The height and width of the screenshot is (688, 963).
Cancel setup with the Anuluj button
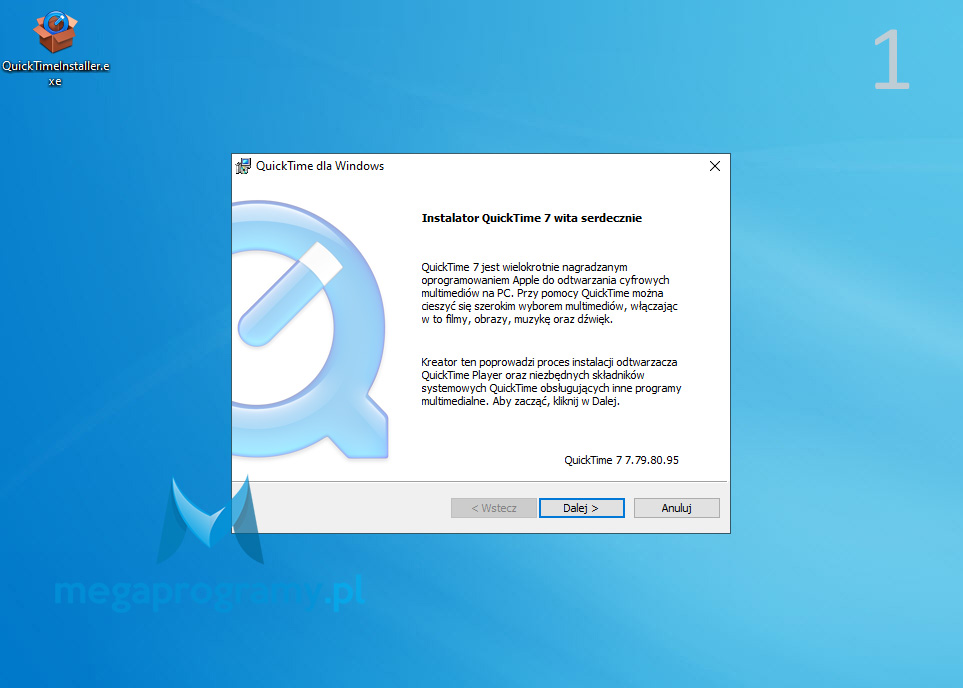click(x=676, y=508)
